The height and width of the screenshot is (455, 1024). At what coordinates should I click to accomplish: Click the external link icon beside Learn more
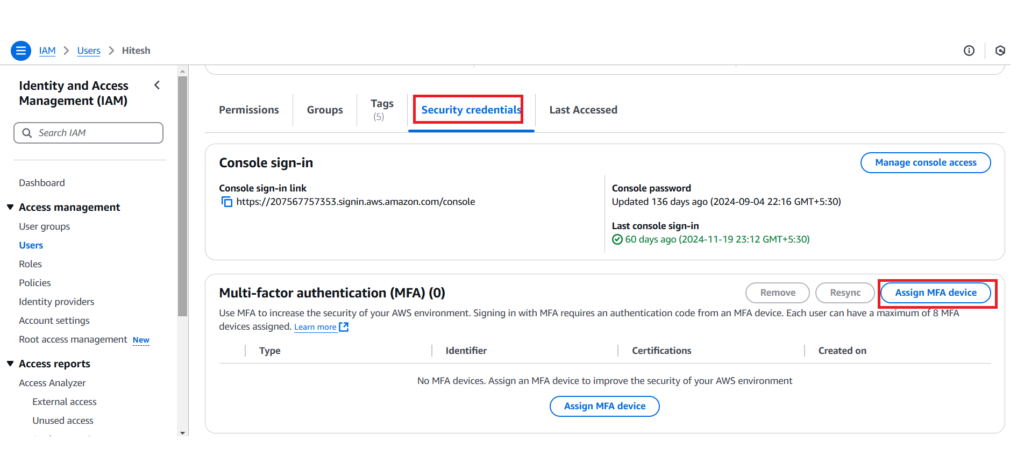click(344, 327)
